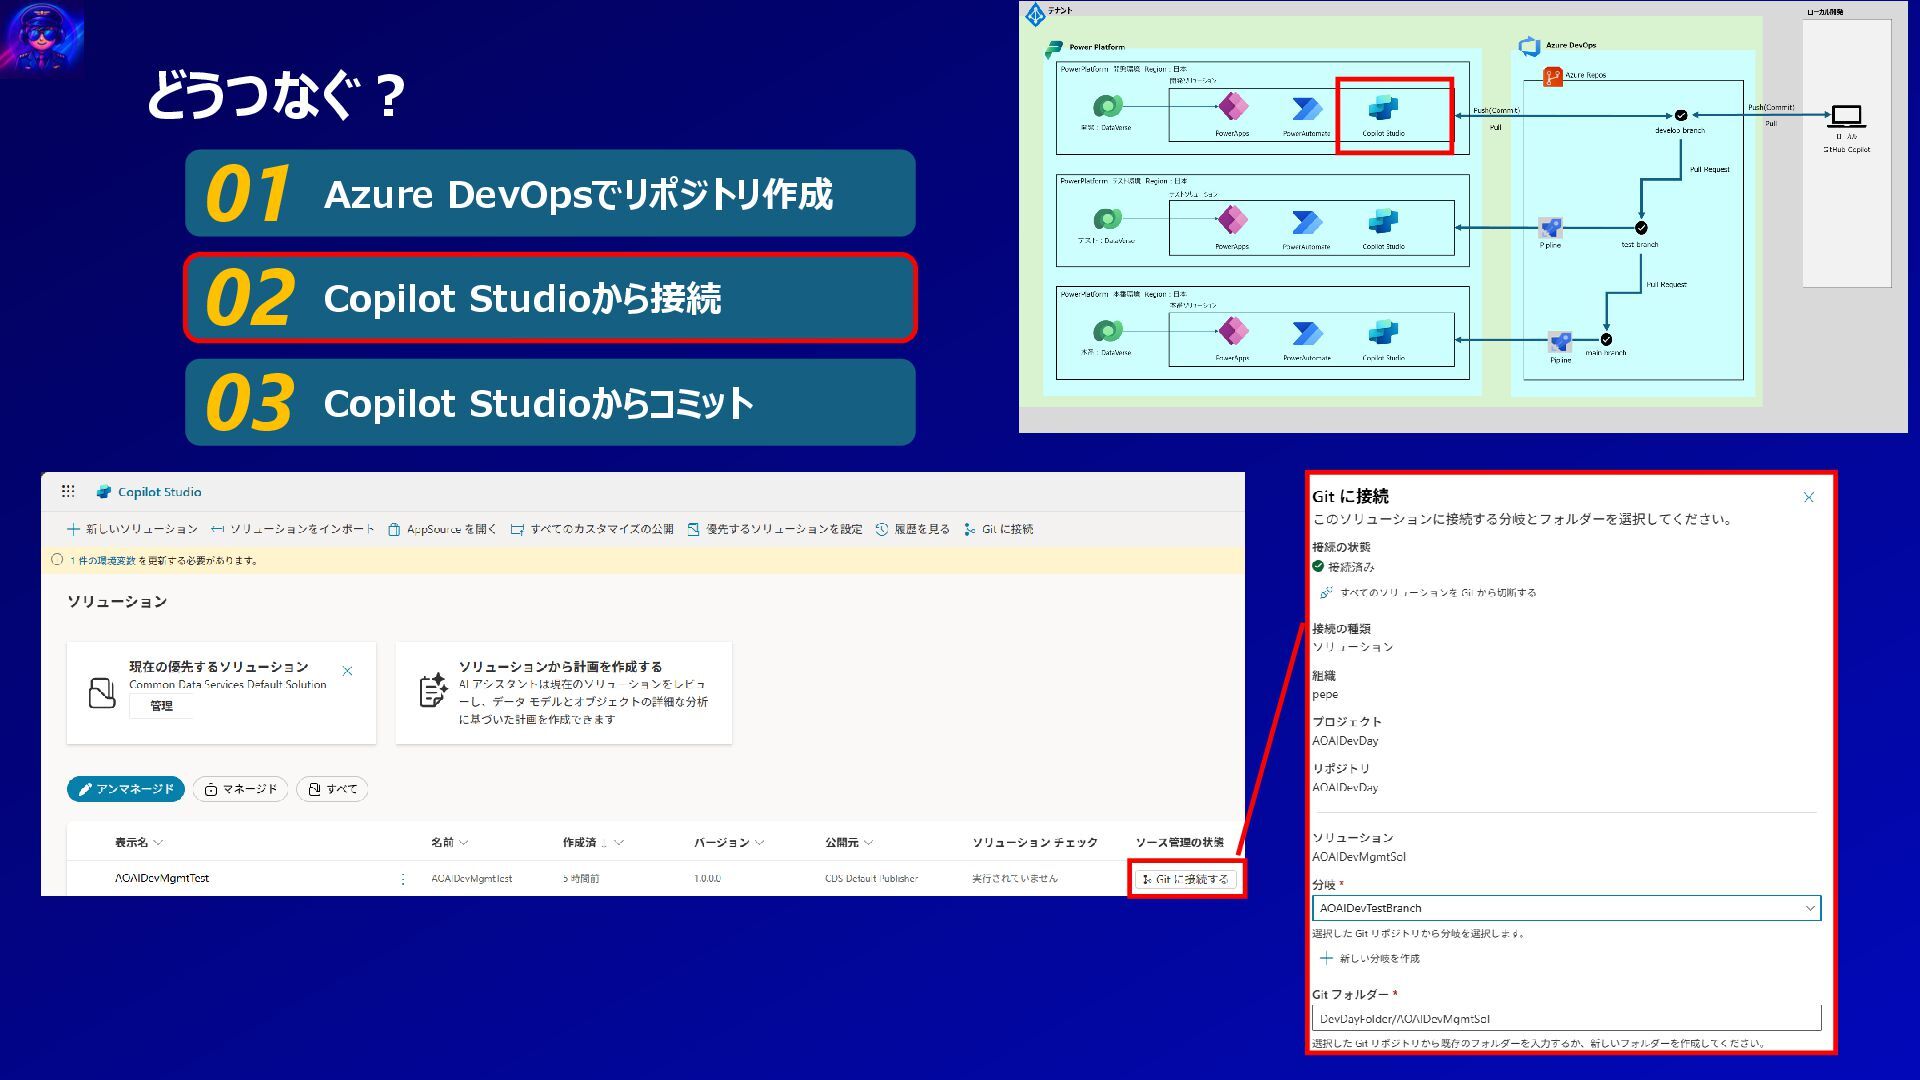Screen dimensions: 1920x1080
Task: Click the green 接続済み status check icon
Action: tap(1318, 566)
